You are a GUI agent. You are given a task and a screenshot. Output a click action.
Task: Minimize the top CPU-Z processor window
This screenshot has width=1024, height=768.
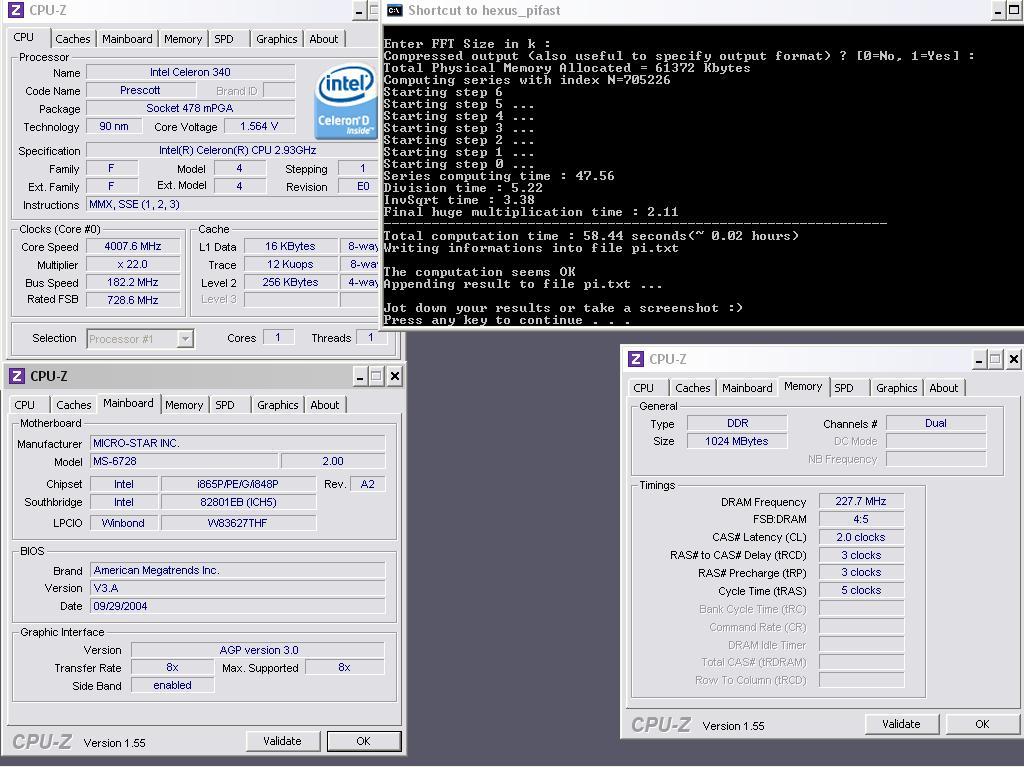point(359,10)
